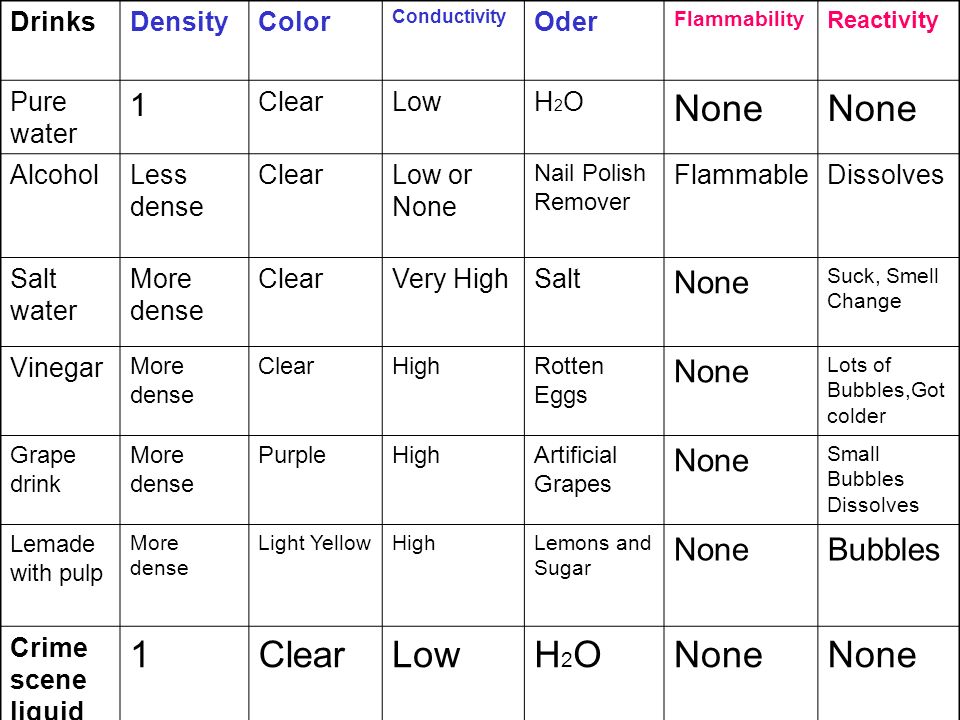Click the Artificial Grapes cell
The height and width of the screenshot is (720, 960).
[575, 470]
